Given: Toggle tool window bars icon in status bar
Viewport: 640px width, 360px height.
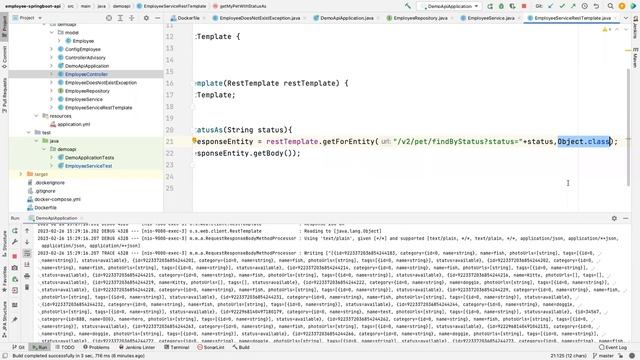Looking at the screenshot, I should (5, 356).
